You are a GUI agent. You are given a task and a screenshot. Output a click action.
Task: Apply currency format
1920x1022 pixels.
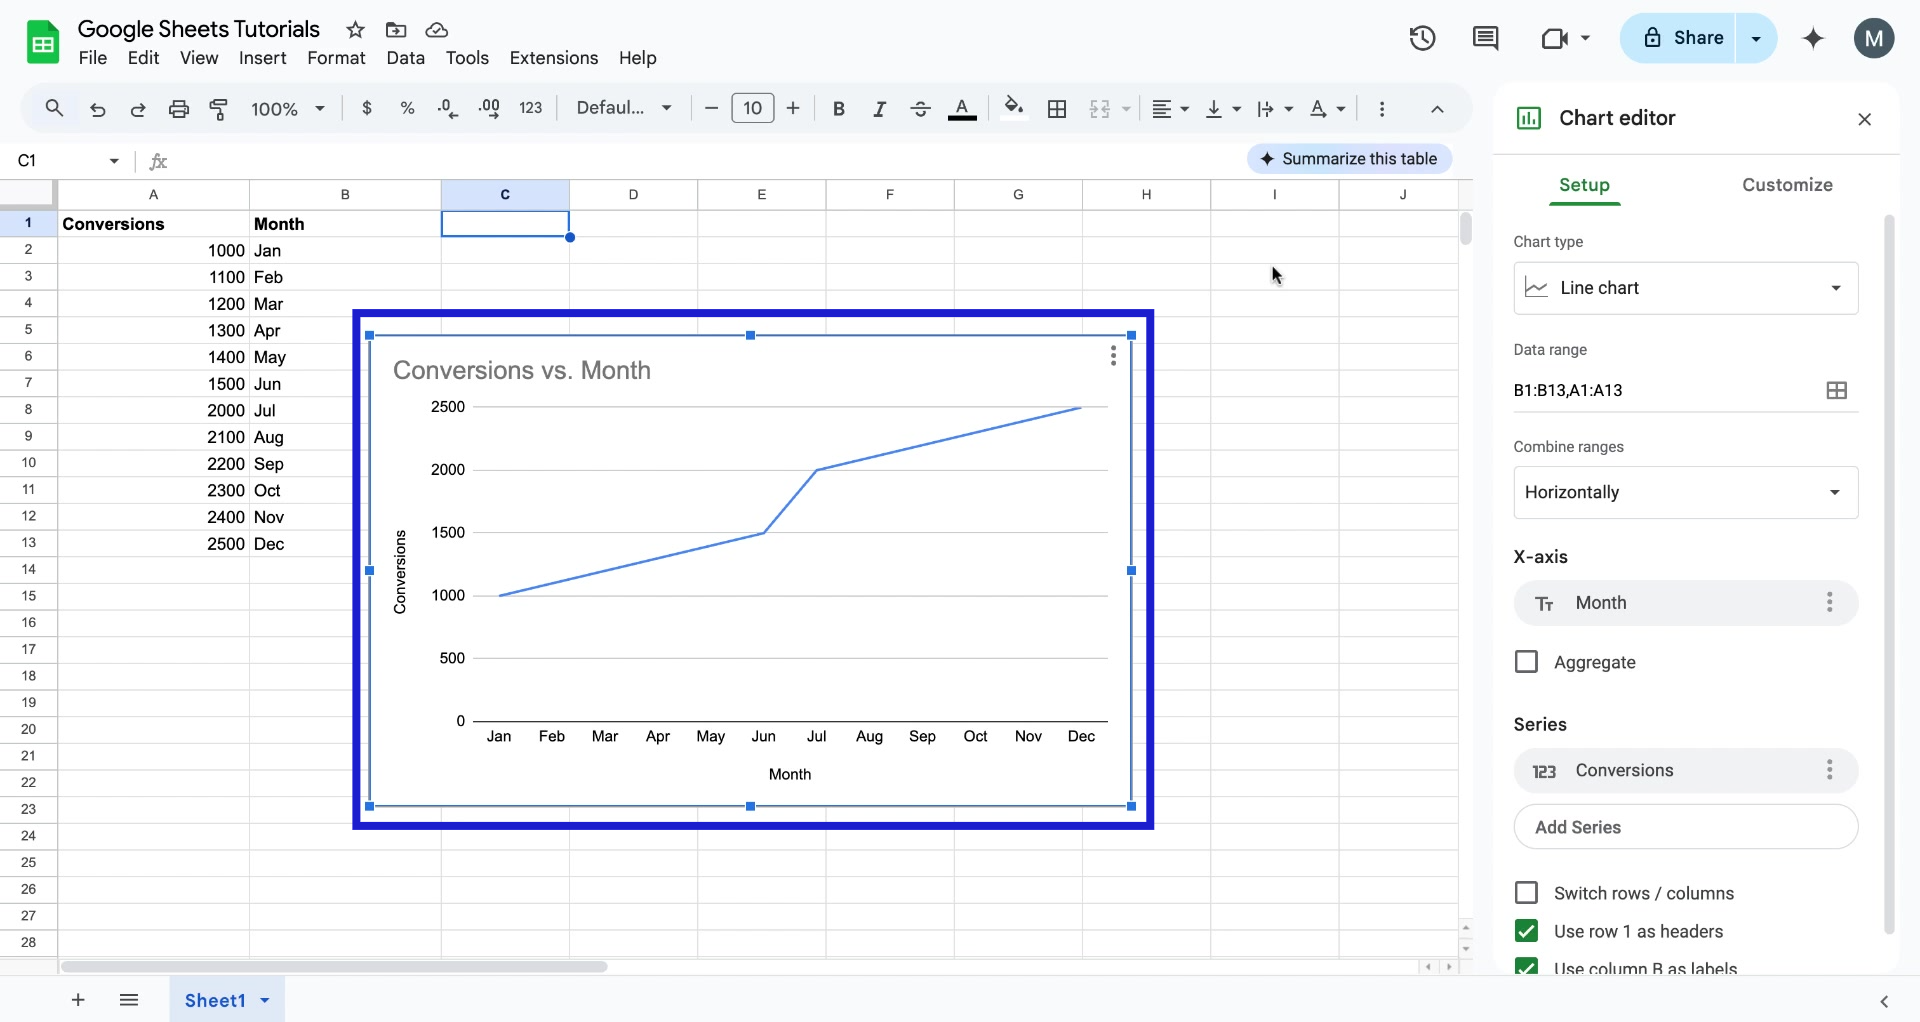367,108
